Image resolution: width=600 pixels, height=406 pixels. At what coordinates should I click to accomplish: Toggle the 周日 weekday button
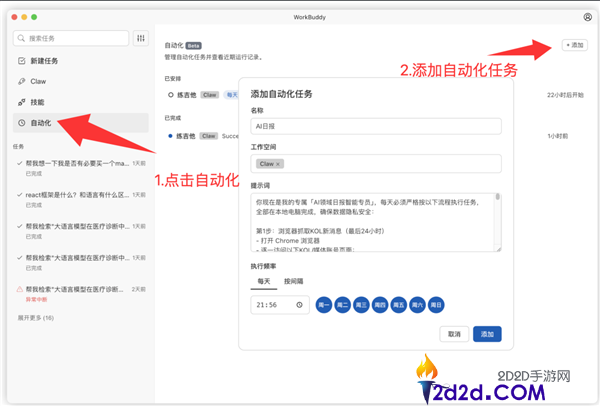[x=436, y=305]
